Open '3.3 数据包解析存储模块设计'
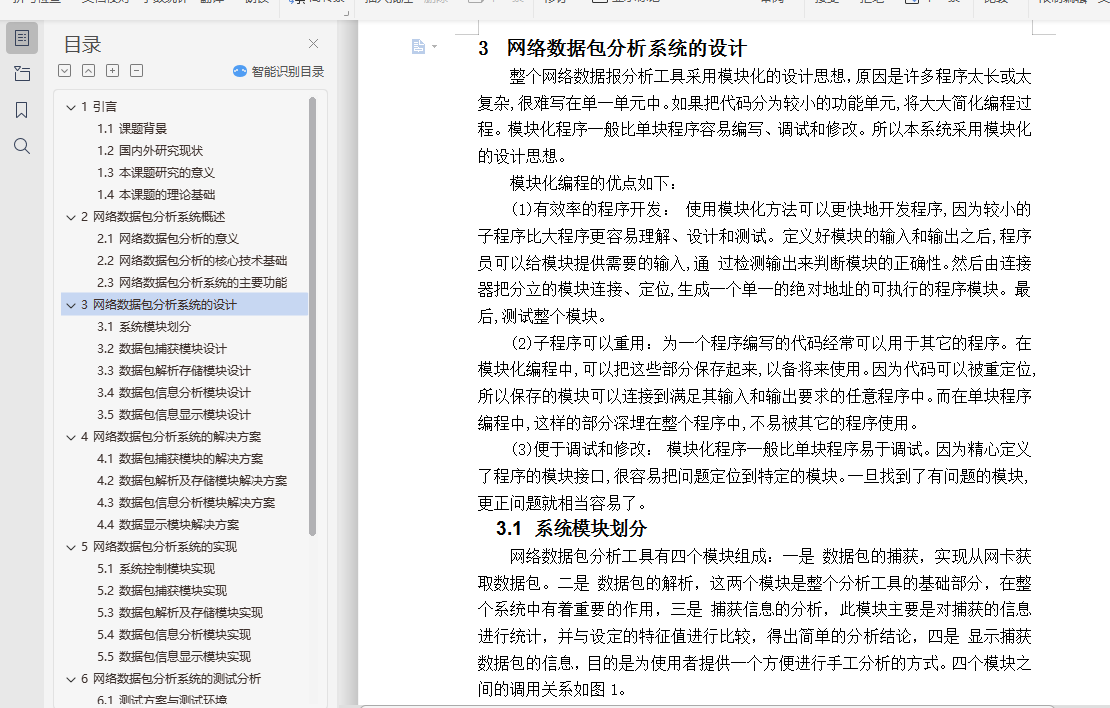The height and width of the screenshot is (708, 1110). point(174,370)
